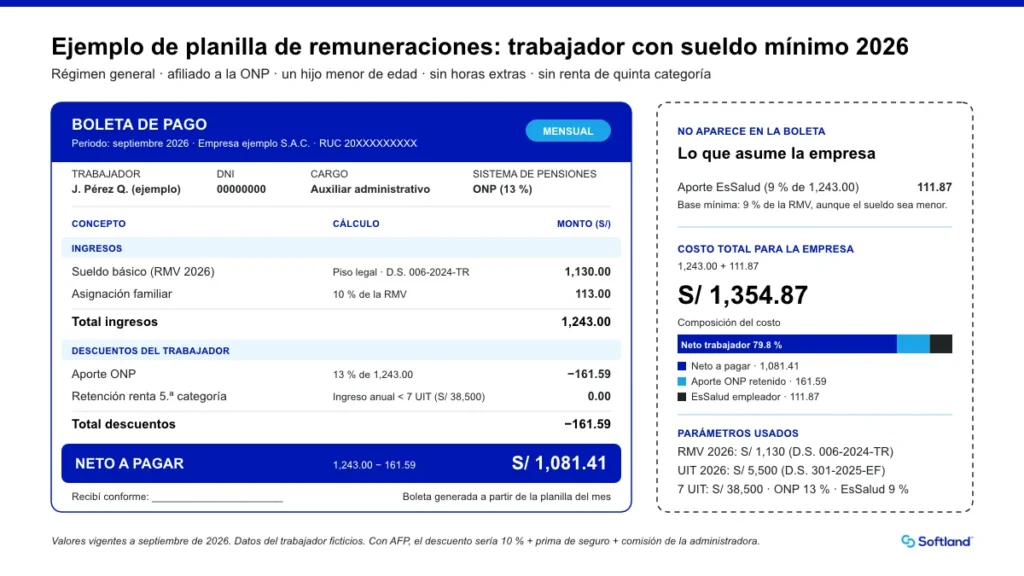The image size is (1024, 576).
Task: Click the black EsSalud empleador legend swatch
Action: [682, 396]
